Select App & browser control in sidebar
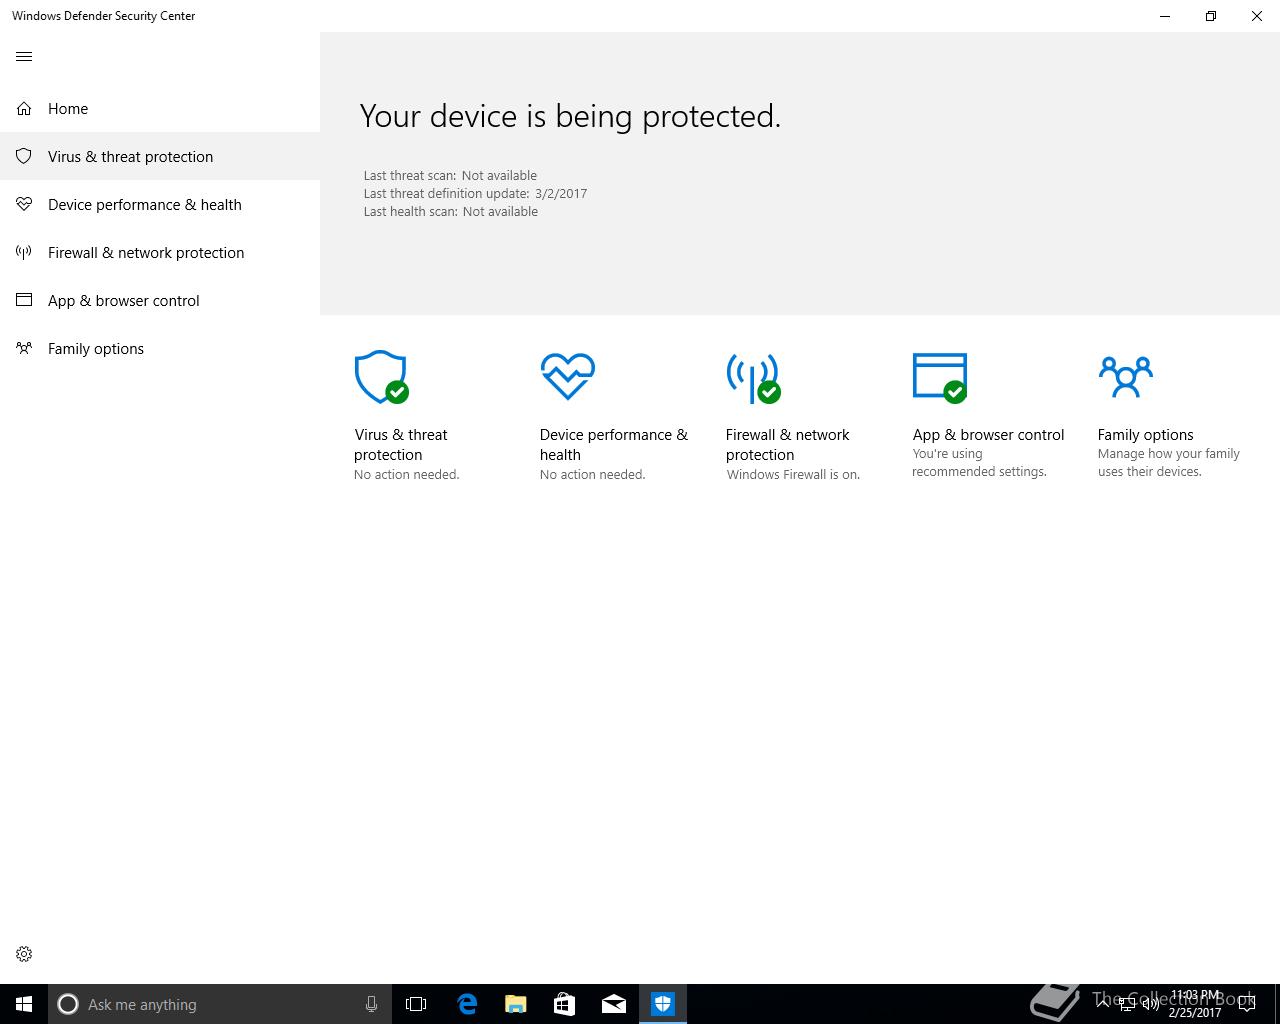Image resolution: width=1280 pixels, height=1024 pixels. point(160,300)
